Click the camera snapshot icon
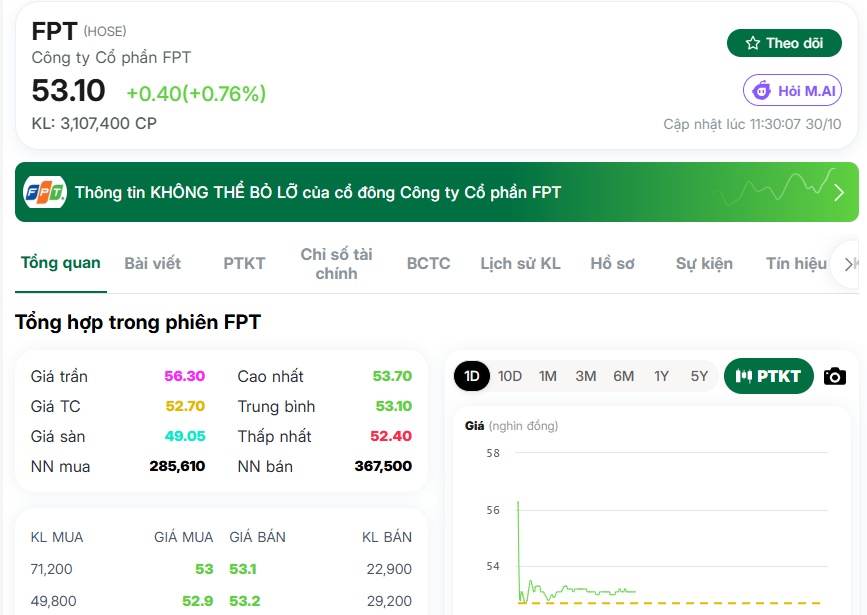This screenshot has height=615, width=867. pos(835,377)
